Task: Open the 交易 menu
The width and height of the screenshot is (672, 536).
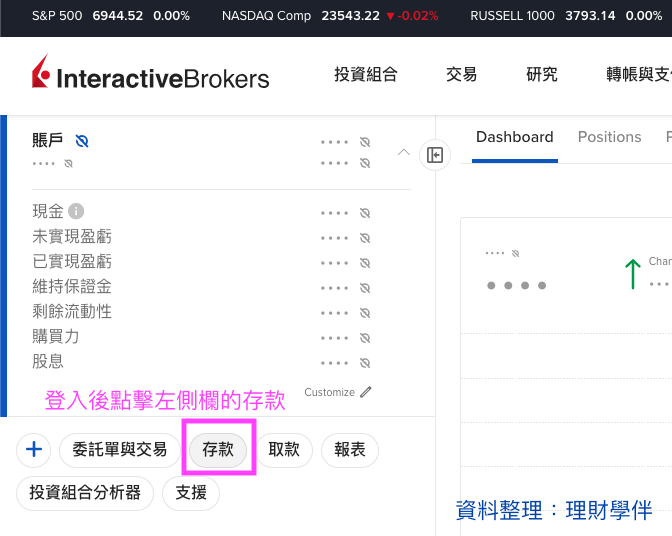Action: click(461, 75)
